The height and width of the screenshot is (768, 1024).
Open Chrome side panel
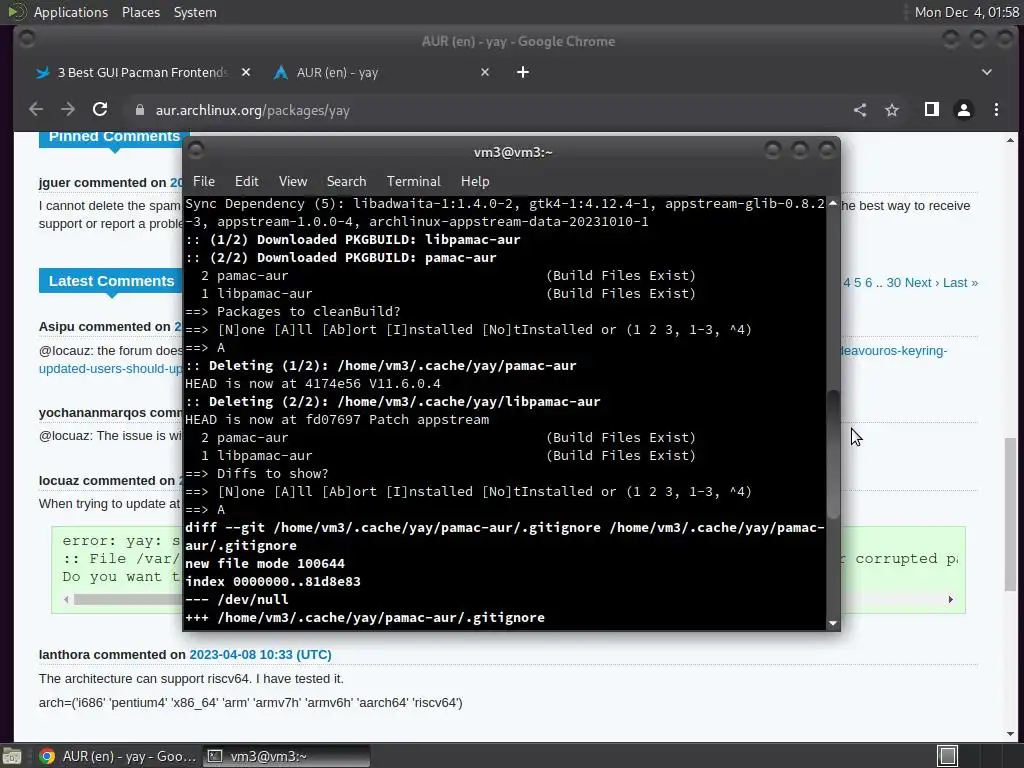pos(932,110)
